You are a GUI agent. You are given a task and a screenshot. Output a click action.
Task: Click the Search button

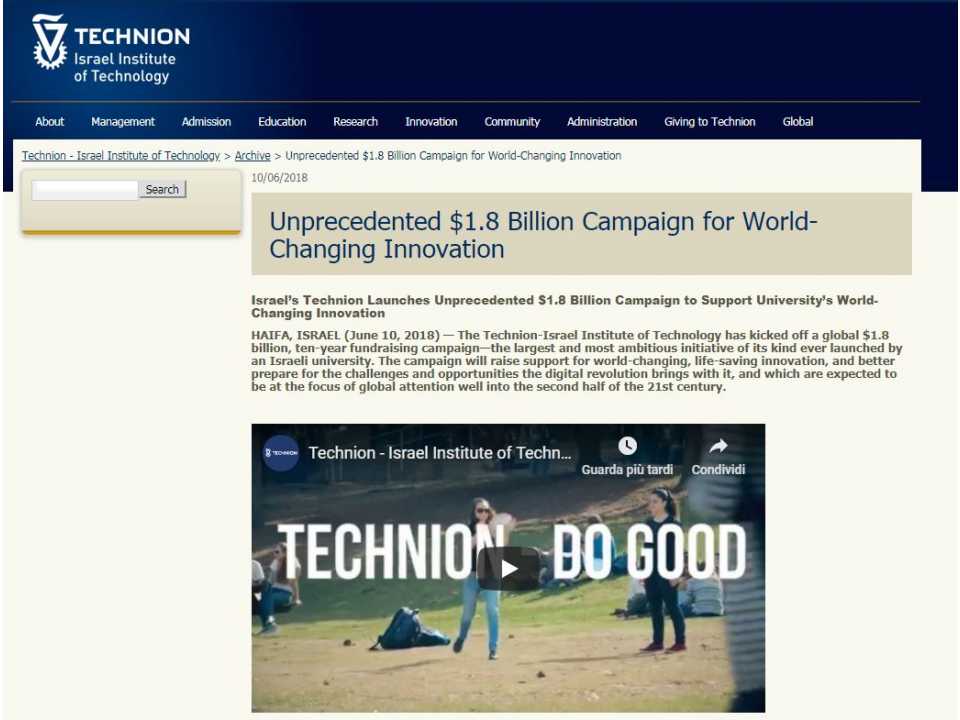tap(161, 189)
